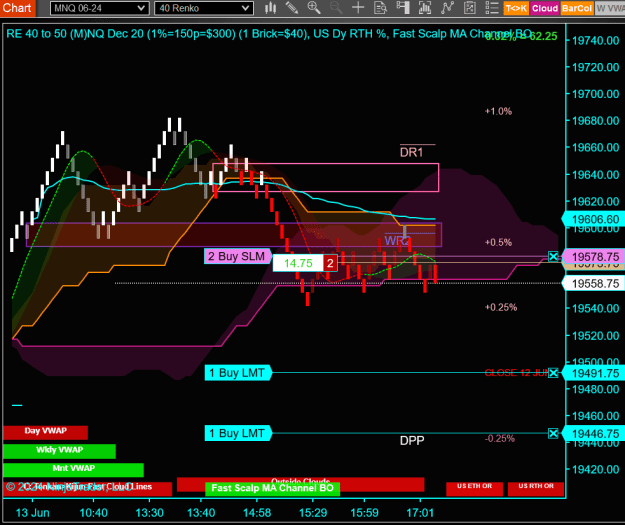Click the 15:59 time axis label
Image resolution: width=625 pixels, height=525 pixels.
[364, 513]
